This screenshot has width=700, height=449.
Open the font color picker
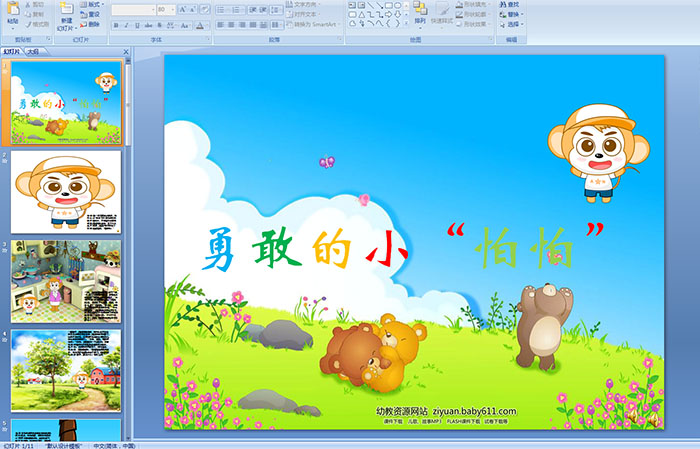point(201,24)
